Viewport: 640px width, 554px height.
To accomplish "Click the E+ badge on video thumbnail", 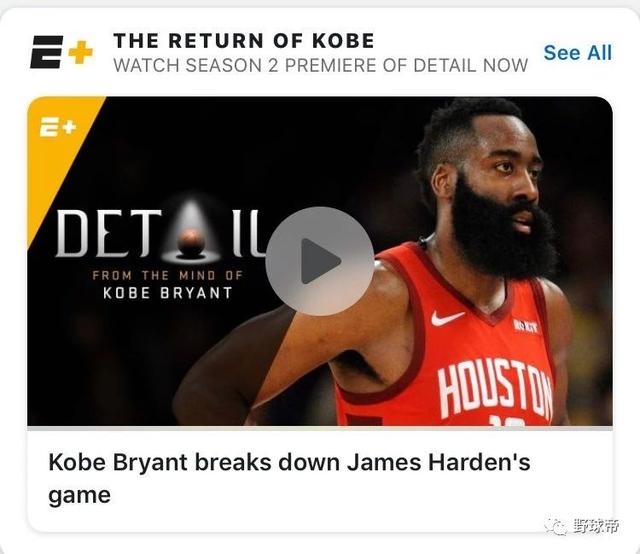I will 58,127.
